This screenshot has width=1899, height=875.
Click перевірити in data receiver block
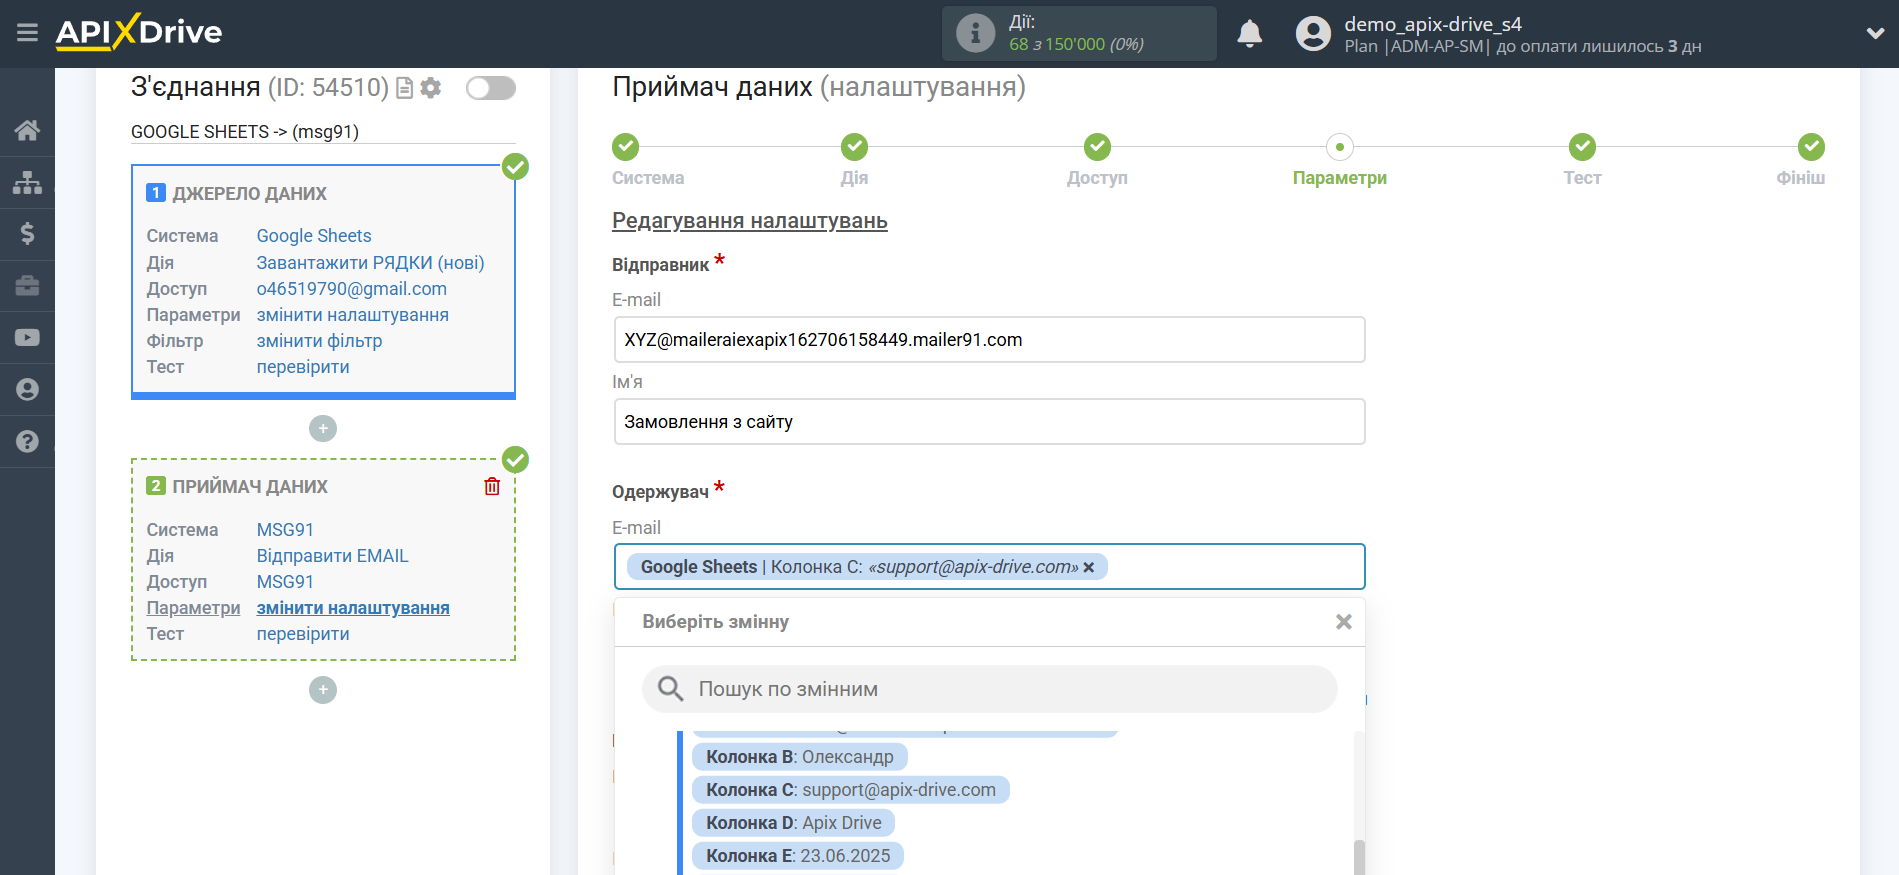pyautogui.click(x=303, y=634)
